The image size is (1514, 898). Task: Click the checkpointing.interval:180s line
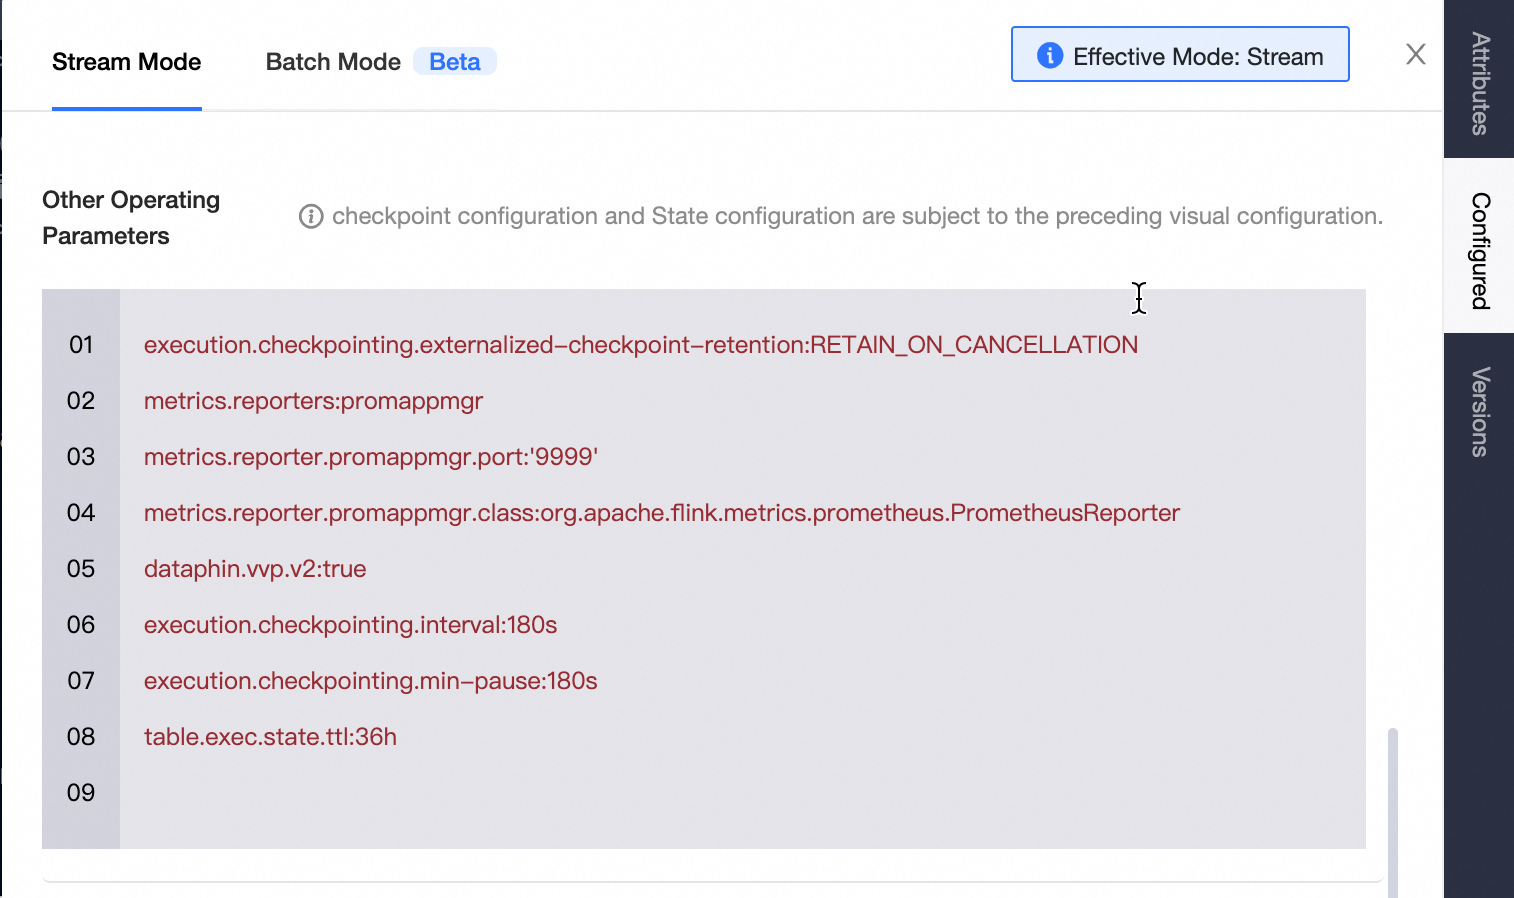point(350,625)
